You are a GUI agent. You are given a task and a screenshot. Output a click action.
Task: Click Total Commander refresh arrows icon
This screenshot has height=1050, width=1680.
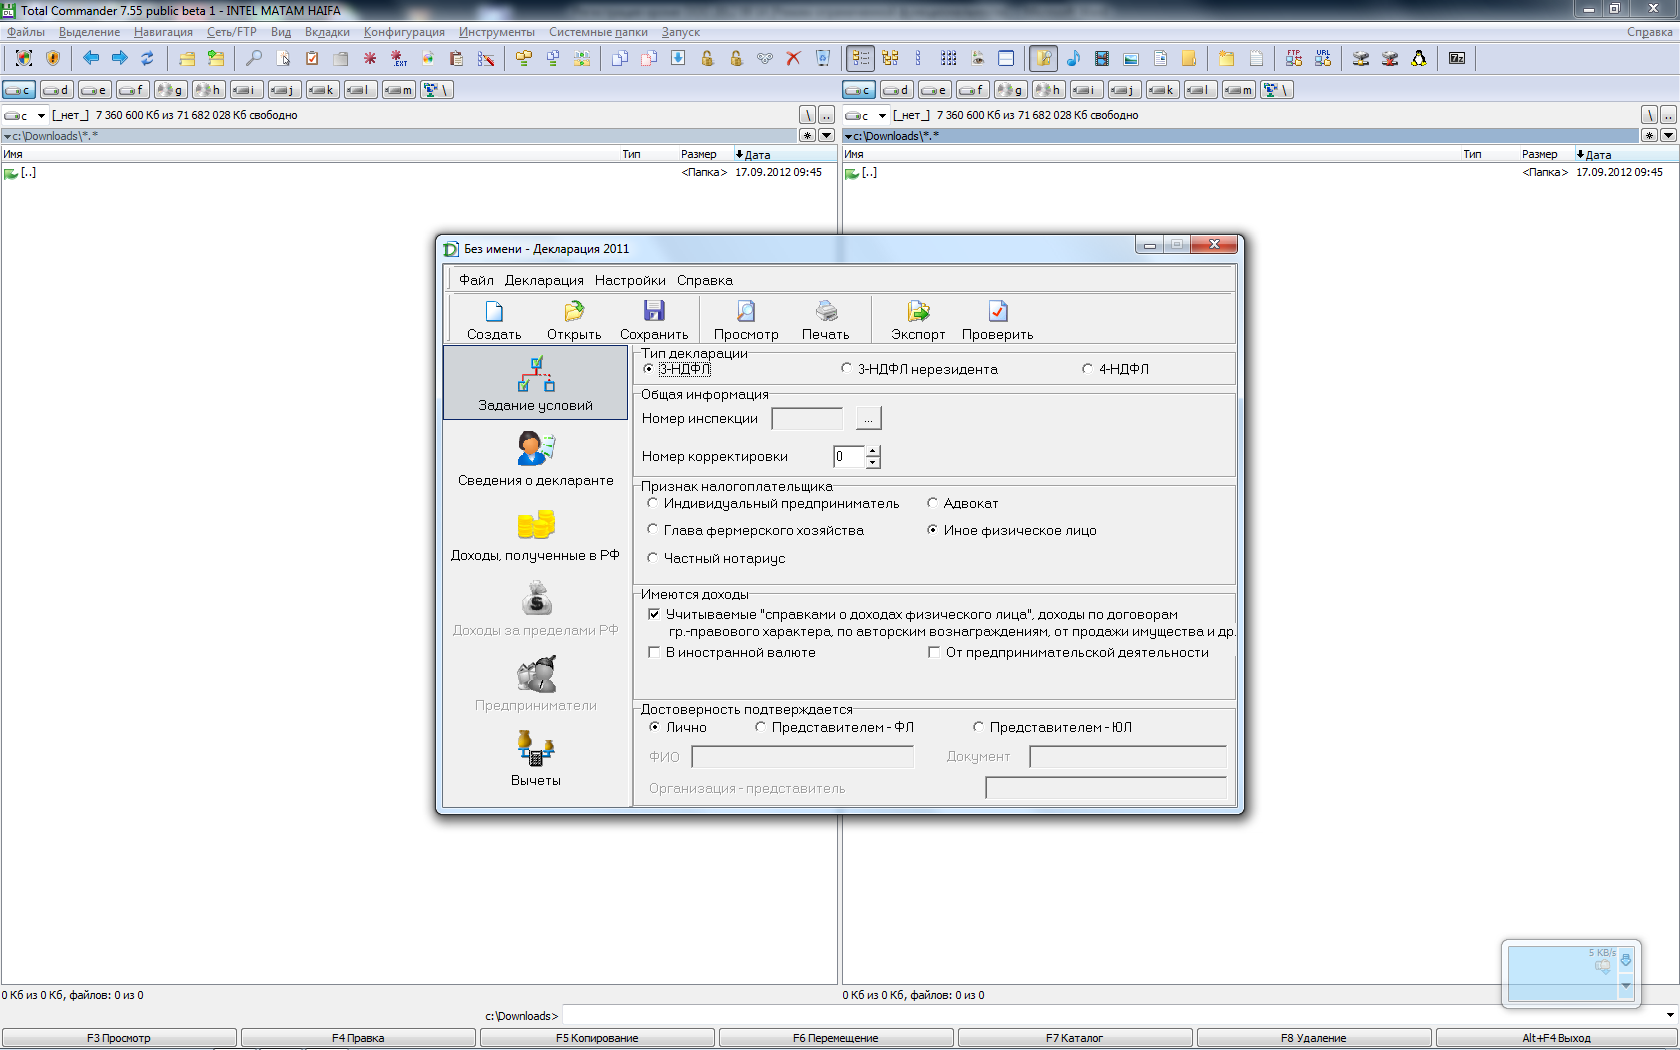pyautogui.click(x=148, y=58)
